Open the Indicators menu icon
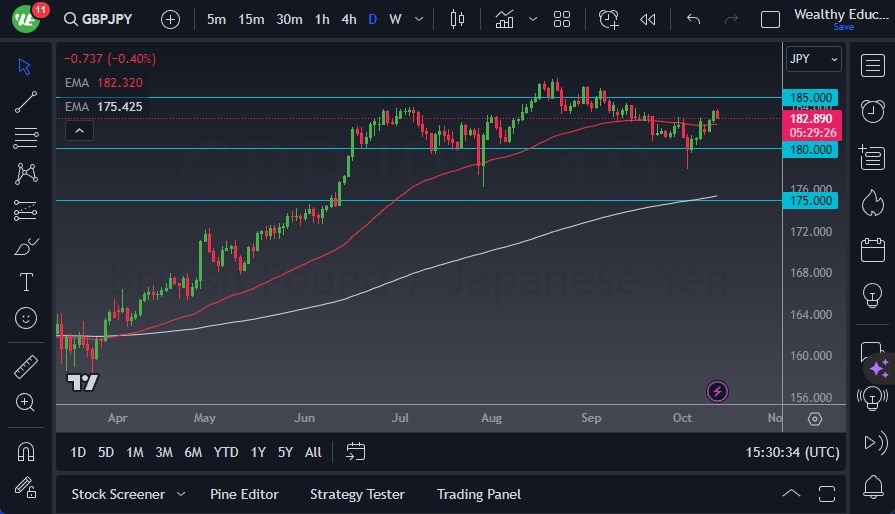895x514 pixels. point(505,19)
